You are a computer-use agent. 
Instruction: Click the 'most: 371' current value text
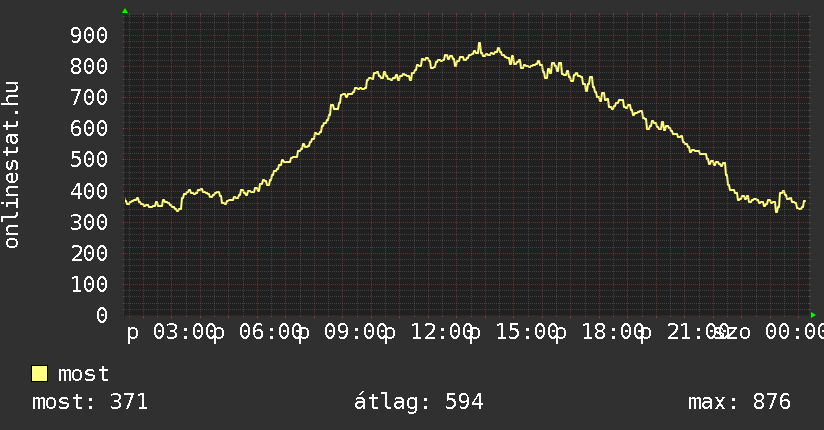pyautogui.click(x=90, y=402)
